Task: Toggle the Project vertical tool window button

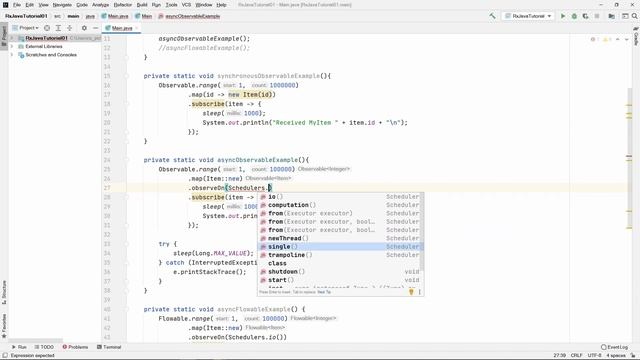Action: pos(4,37)
